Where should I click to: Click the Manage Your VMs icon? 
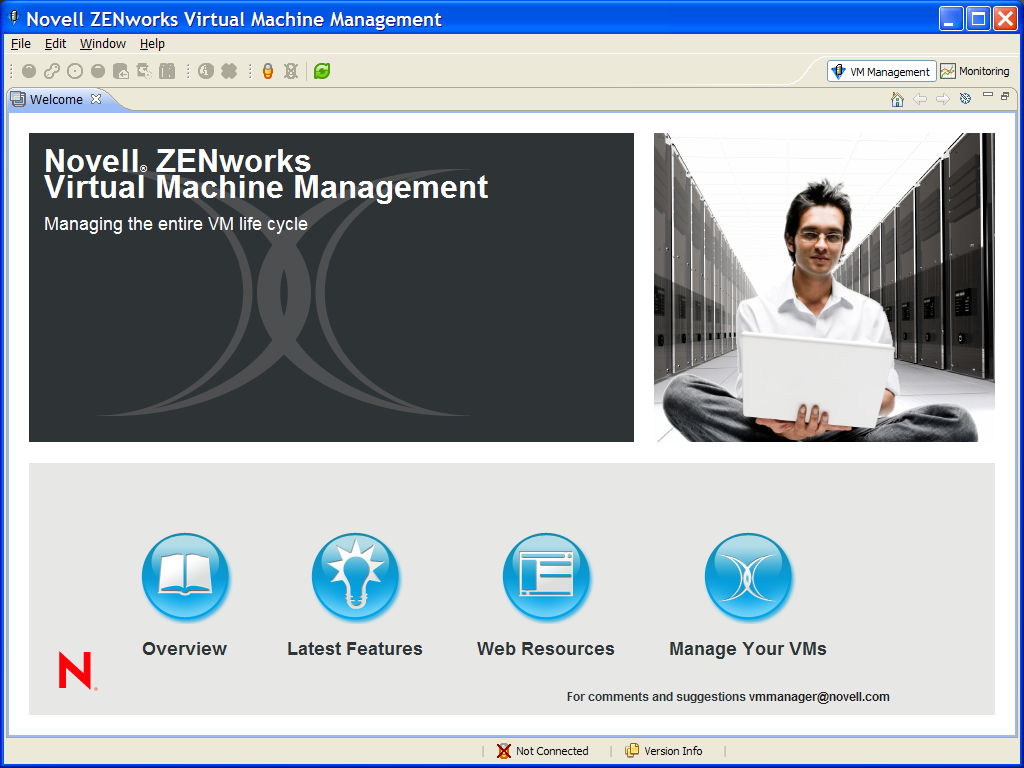(x=748, y=576)
